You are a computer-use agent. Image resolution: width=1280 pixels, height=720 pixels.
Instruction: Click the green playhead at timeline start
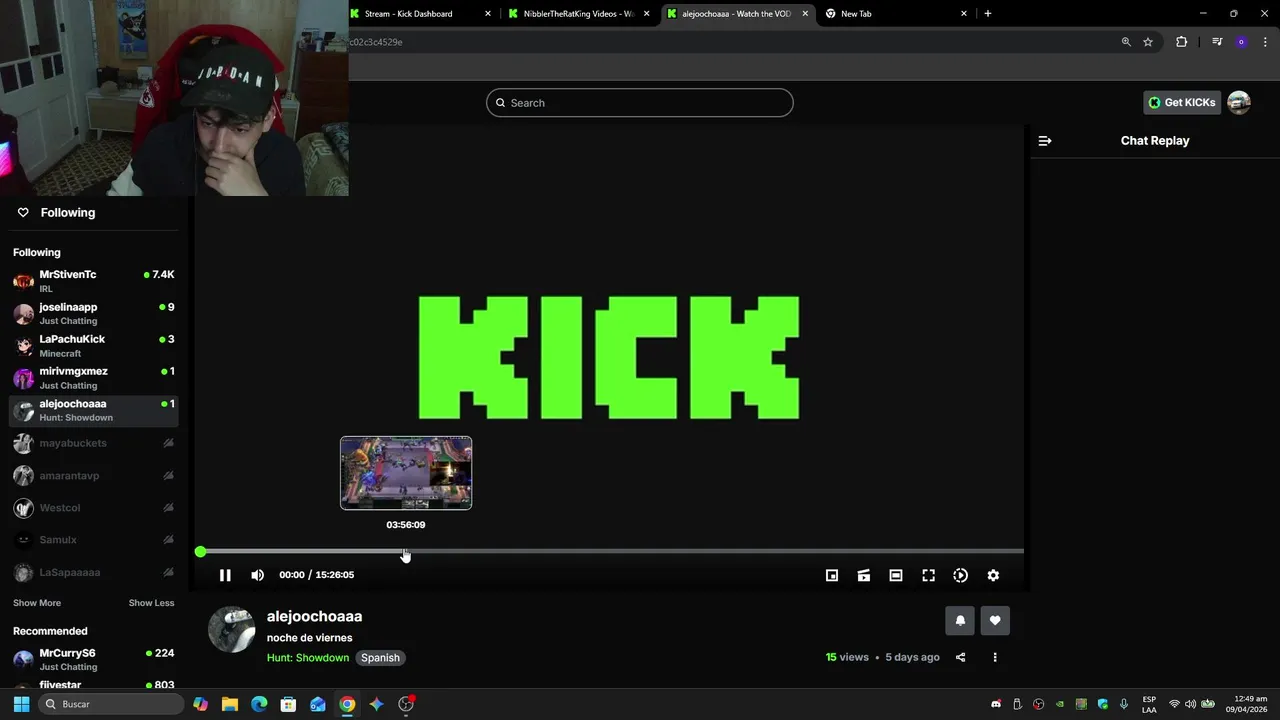pyautogui.click(x=201, y=551)
